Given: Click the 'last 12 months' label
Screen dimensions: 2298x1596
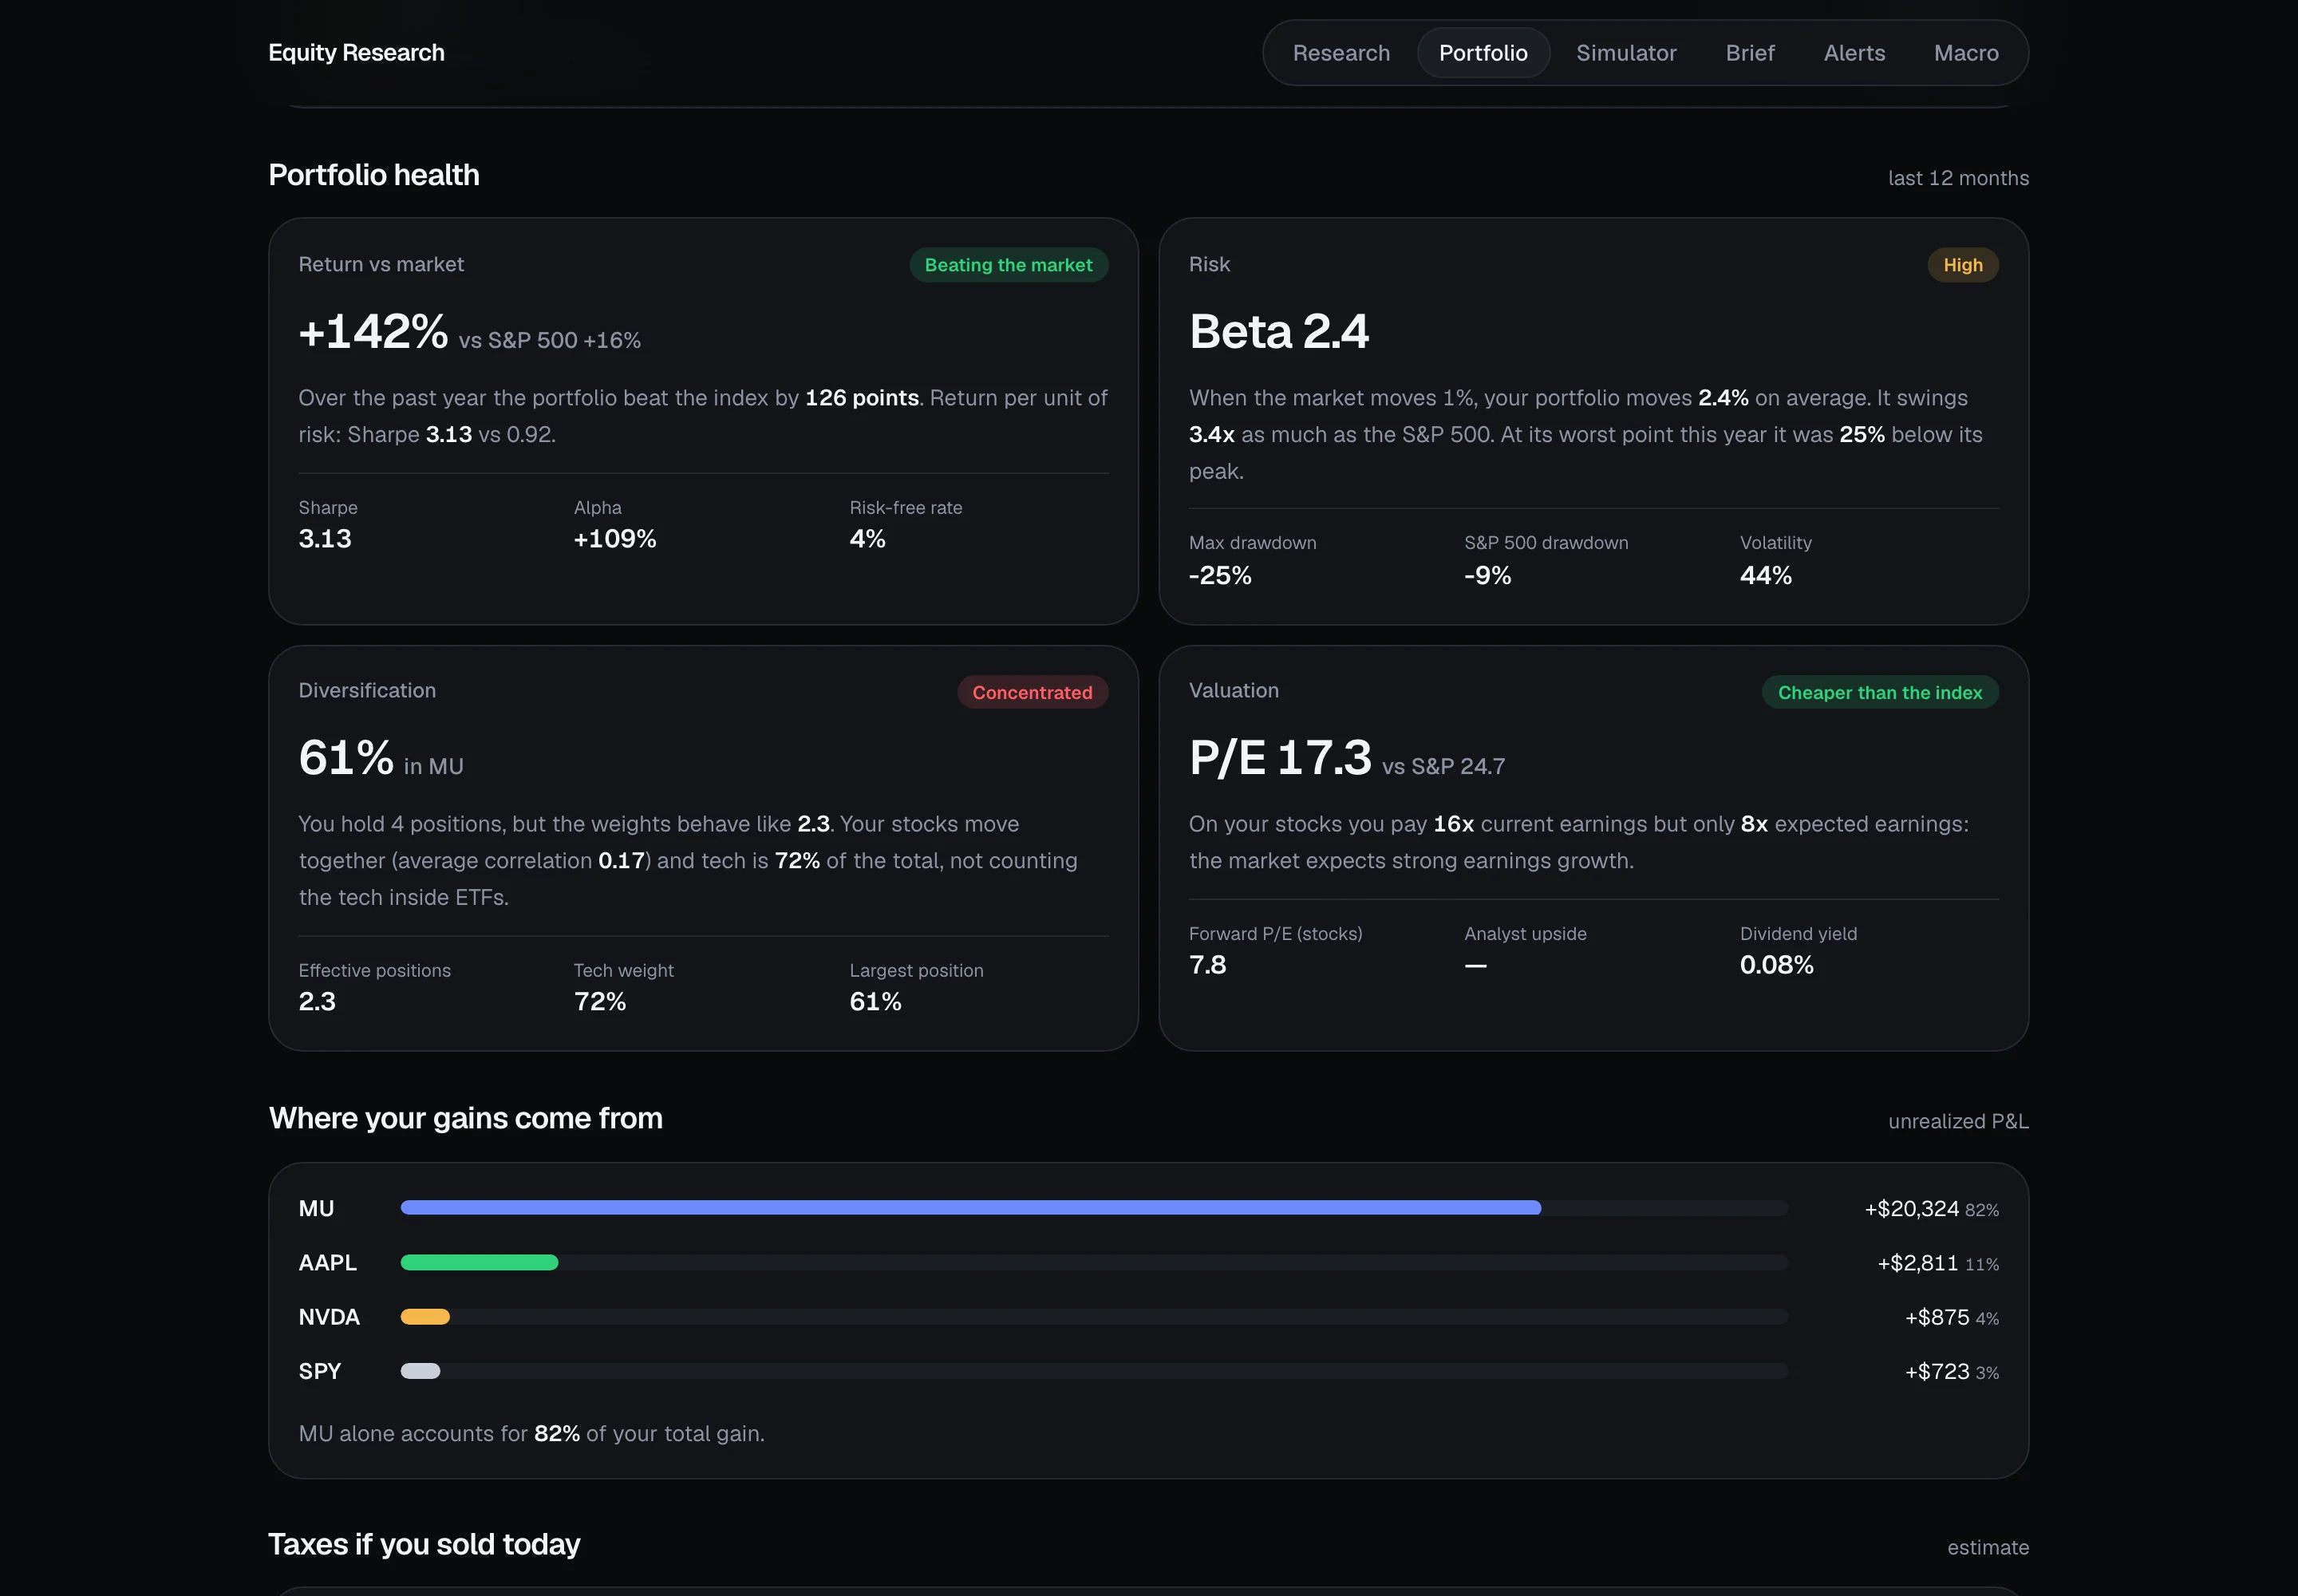Looking at the screenshot, I should [1958, 178].
